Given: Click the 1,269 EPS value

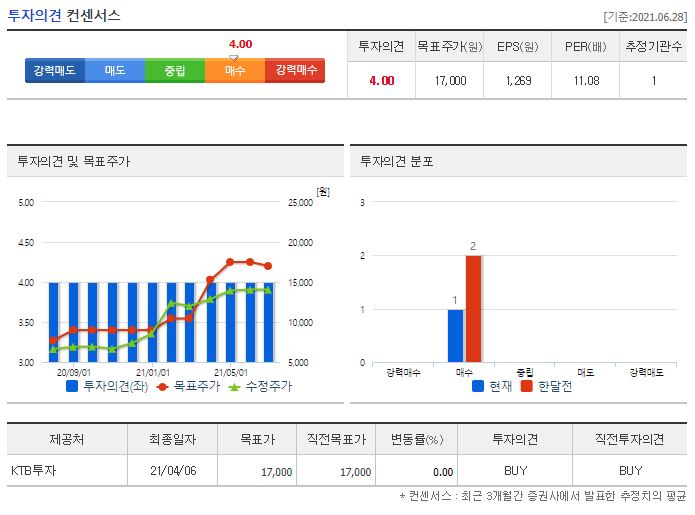Looking at the screenshot, I should point(518,81).
